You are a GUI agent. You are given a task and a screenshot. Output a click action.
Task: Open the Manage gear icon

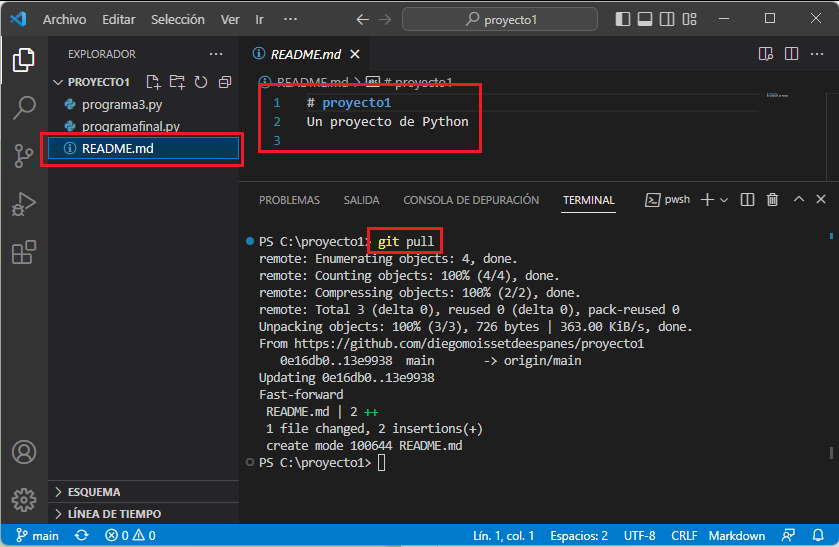[24, 500]
